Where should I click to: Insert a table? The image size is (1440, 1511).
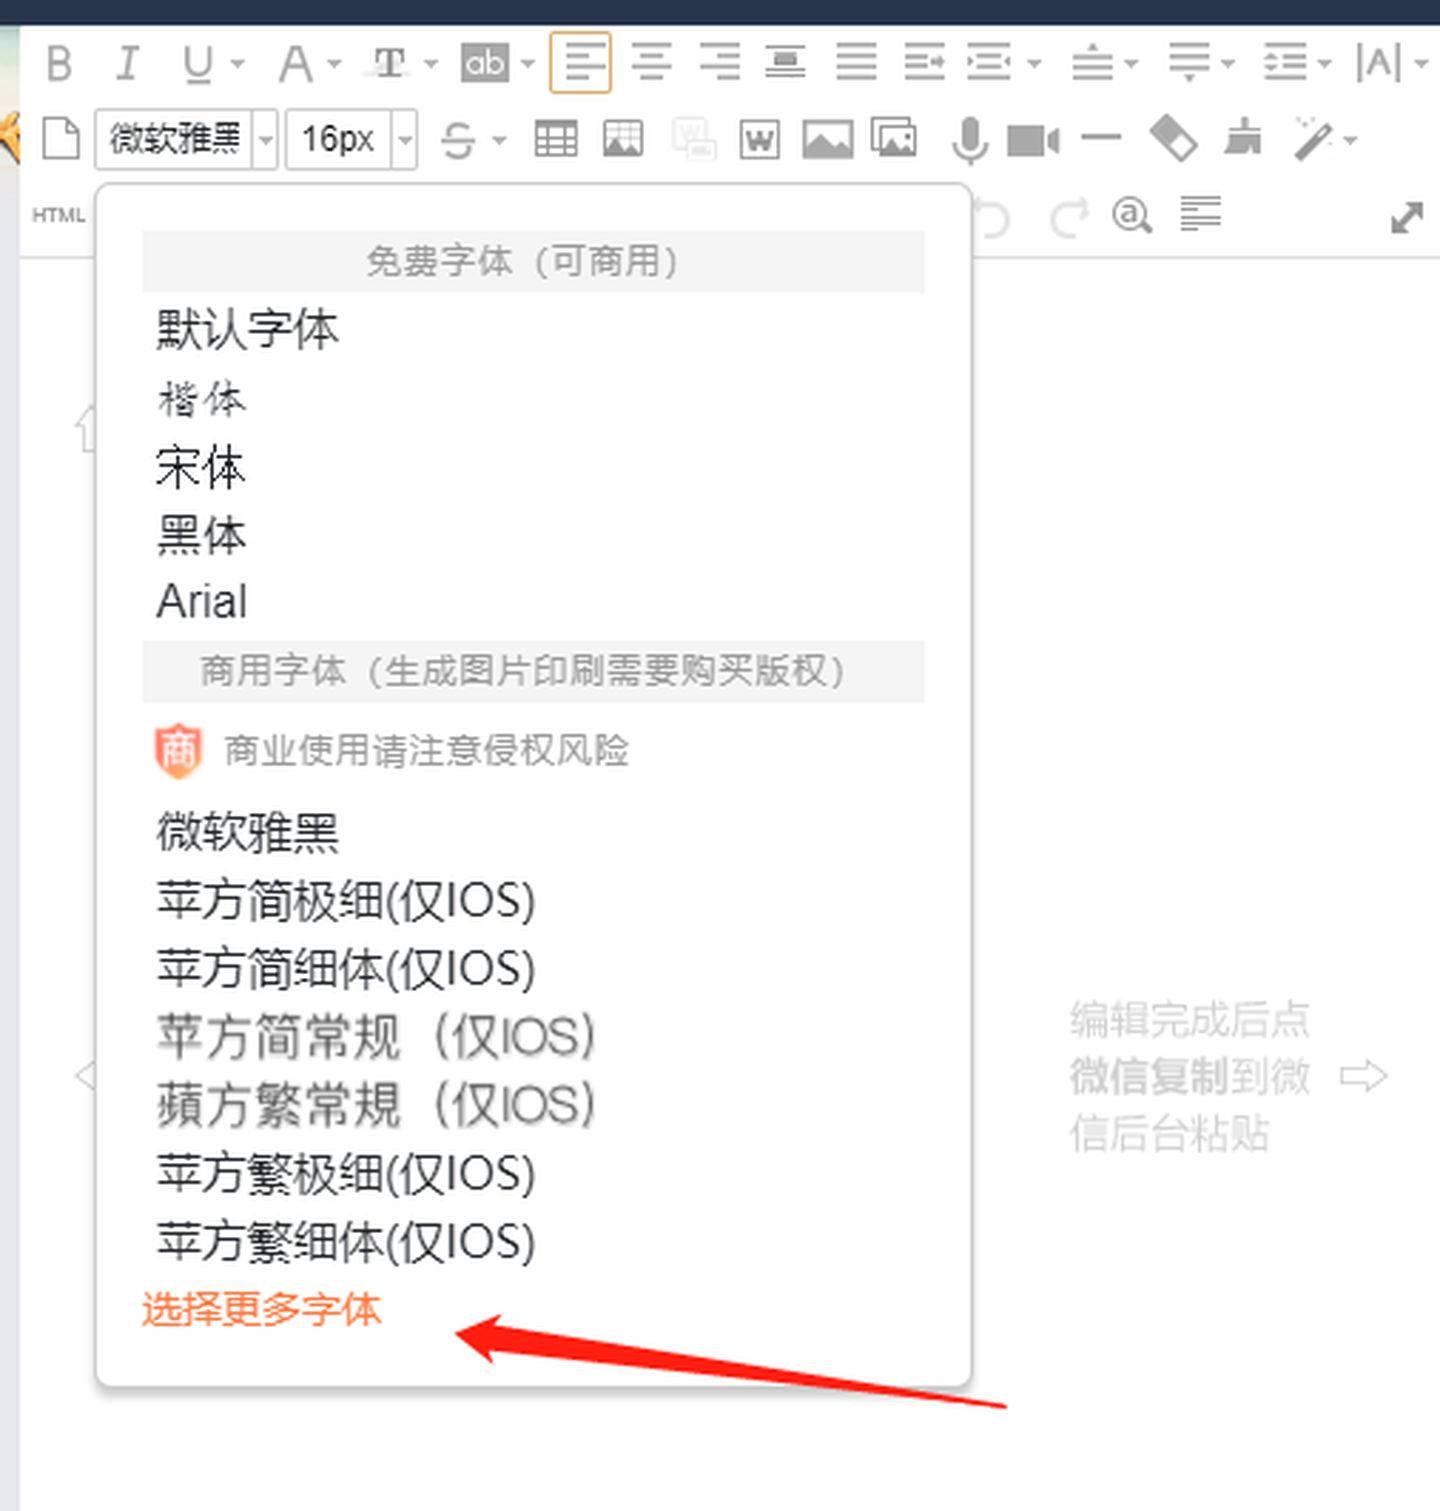pos(556,139)
